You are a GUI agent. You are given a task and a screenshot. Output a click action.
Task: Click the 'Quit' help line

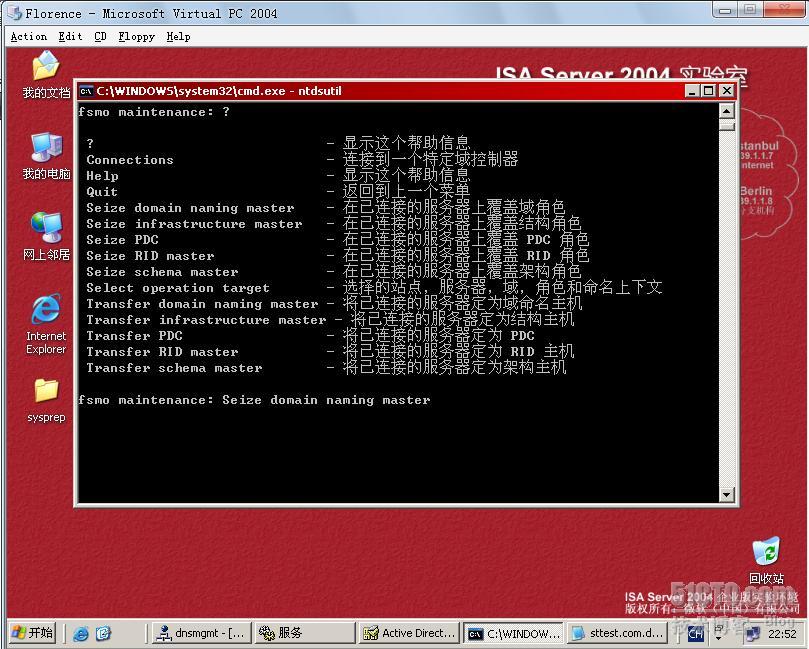[278, 192]
